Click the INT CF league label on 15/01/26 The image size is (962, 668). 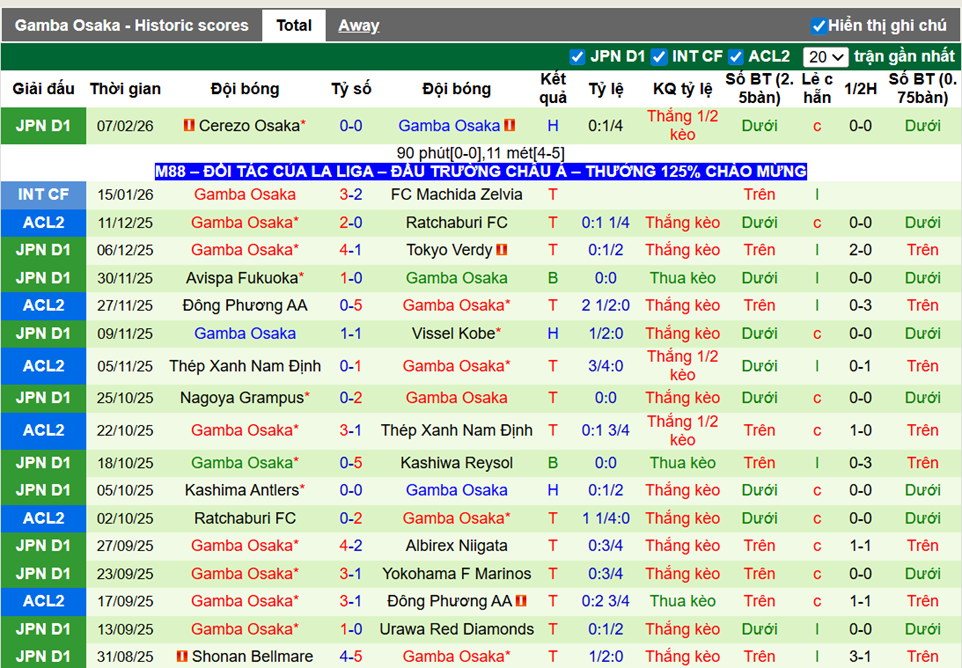pyautogui.click(x=44, y=194)
